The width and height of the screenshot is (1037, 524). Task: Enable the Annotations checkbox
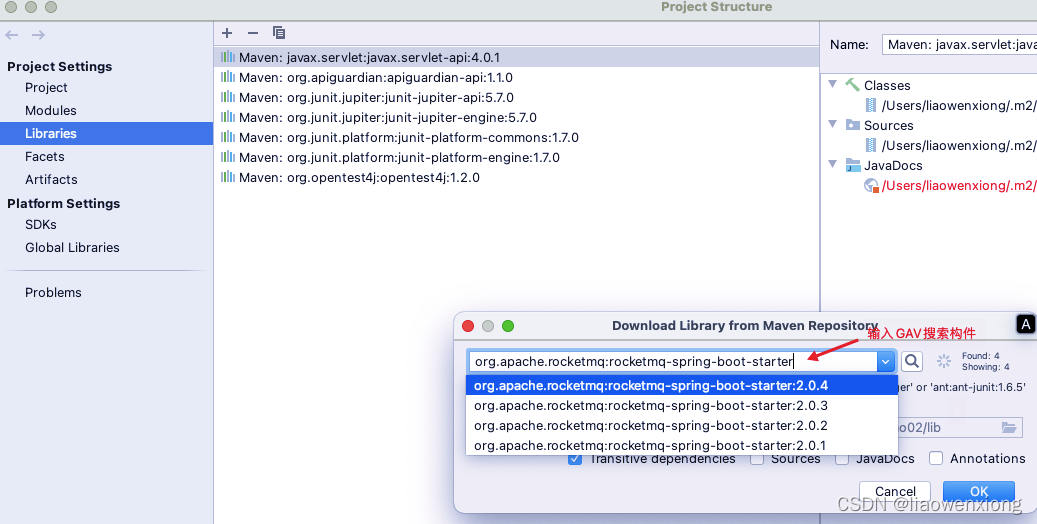936,458
